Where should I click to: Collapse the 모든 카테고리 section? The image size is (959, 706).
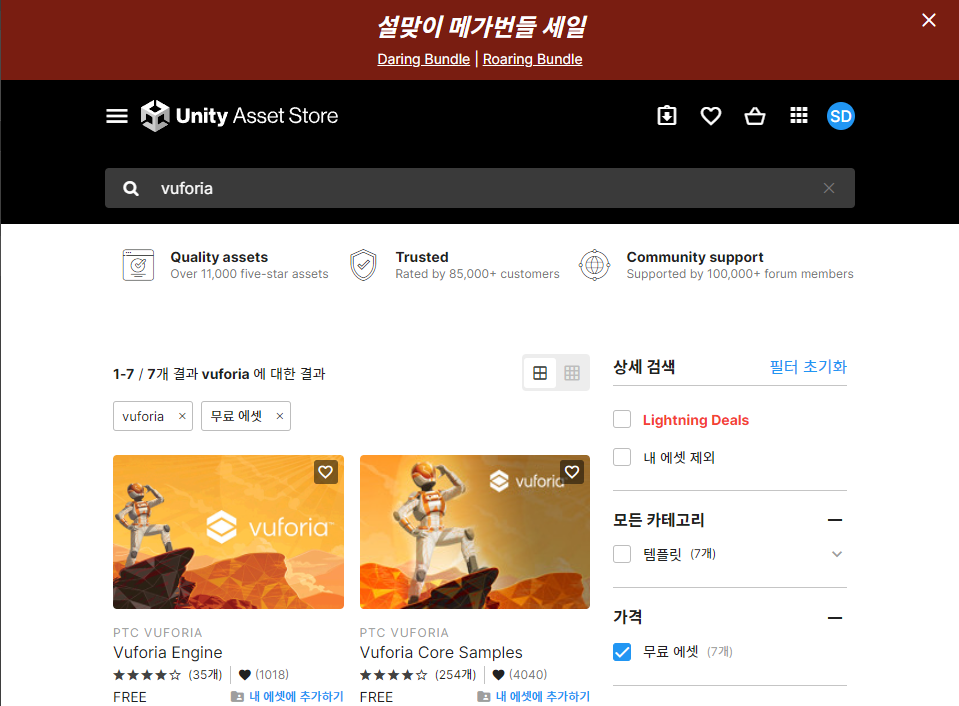[835, 520]
